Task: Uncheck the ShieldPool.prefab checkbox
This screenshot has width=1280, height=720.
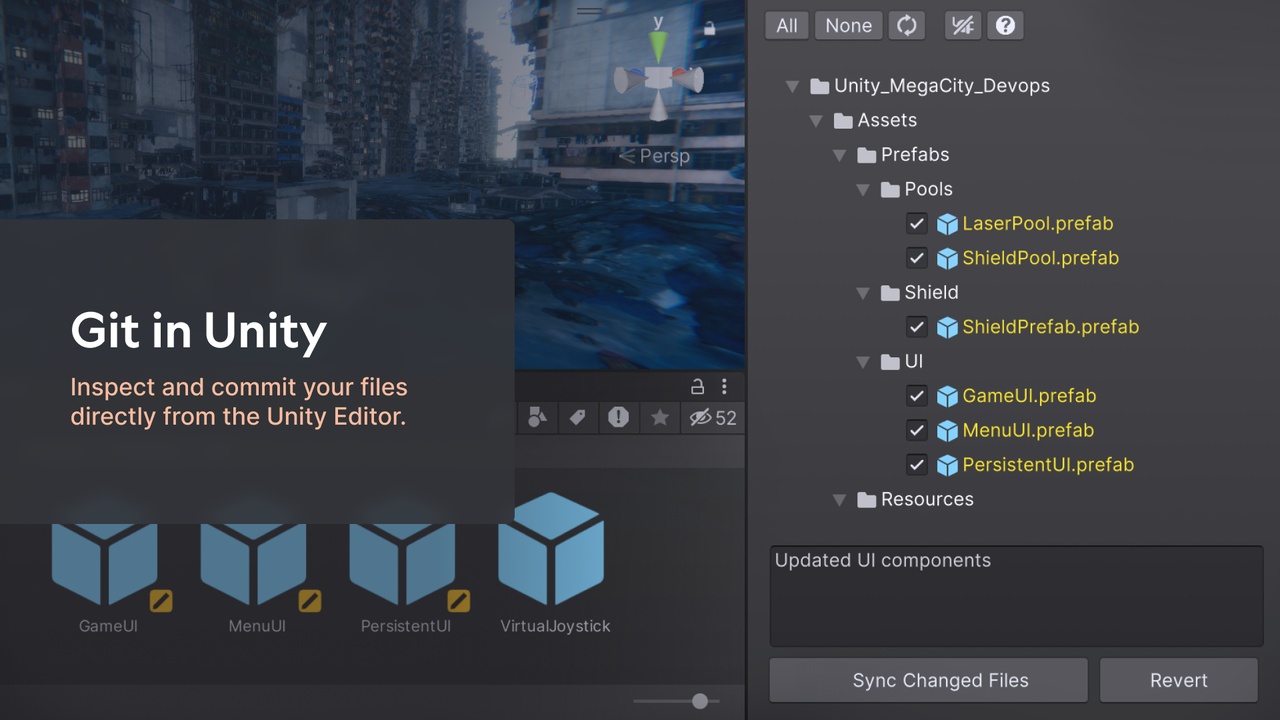Action: pyautogui.click(x=916, y=258)
